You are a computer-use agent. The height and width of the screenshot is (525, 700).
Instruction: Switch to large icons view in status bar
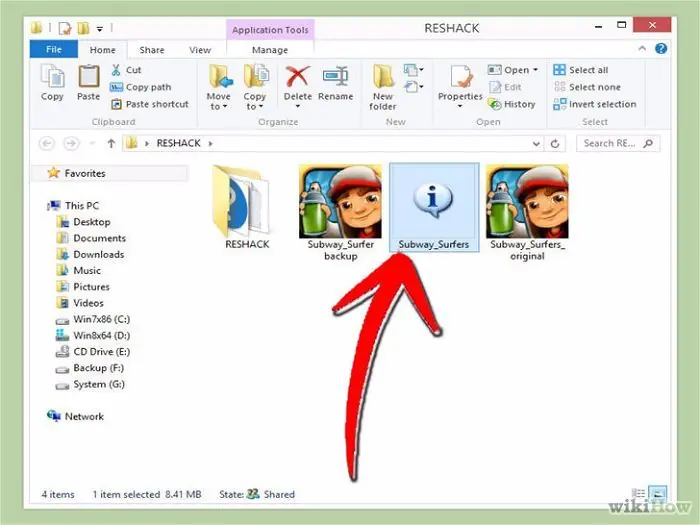coord(658,493)
